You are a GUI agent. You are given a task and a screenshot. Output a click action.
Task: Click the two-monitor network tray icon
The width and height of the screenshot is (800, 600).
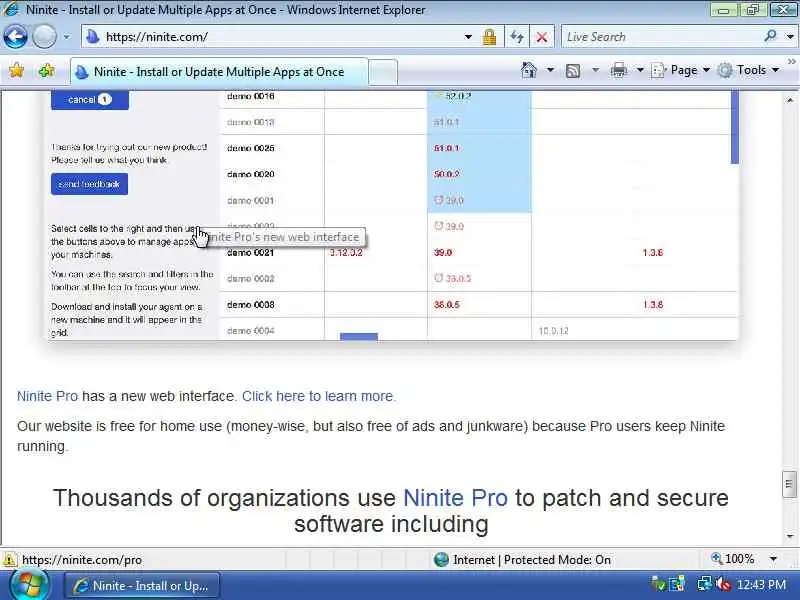(x=704, y=584)
